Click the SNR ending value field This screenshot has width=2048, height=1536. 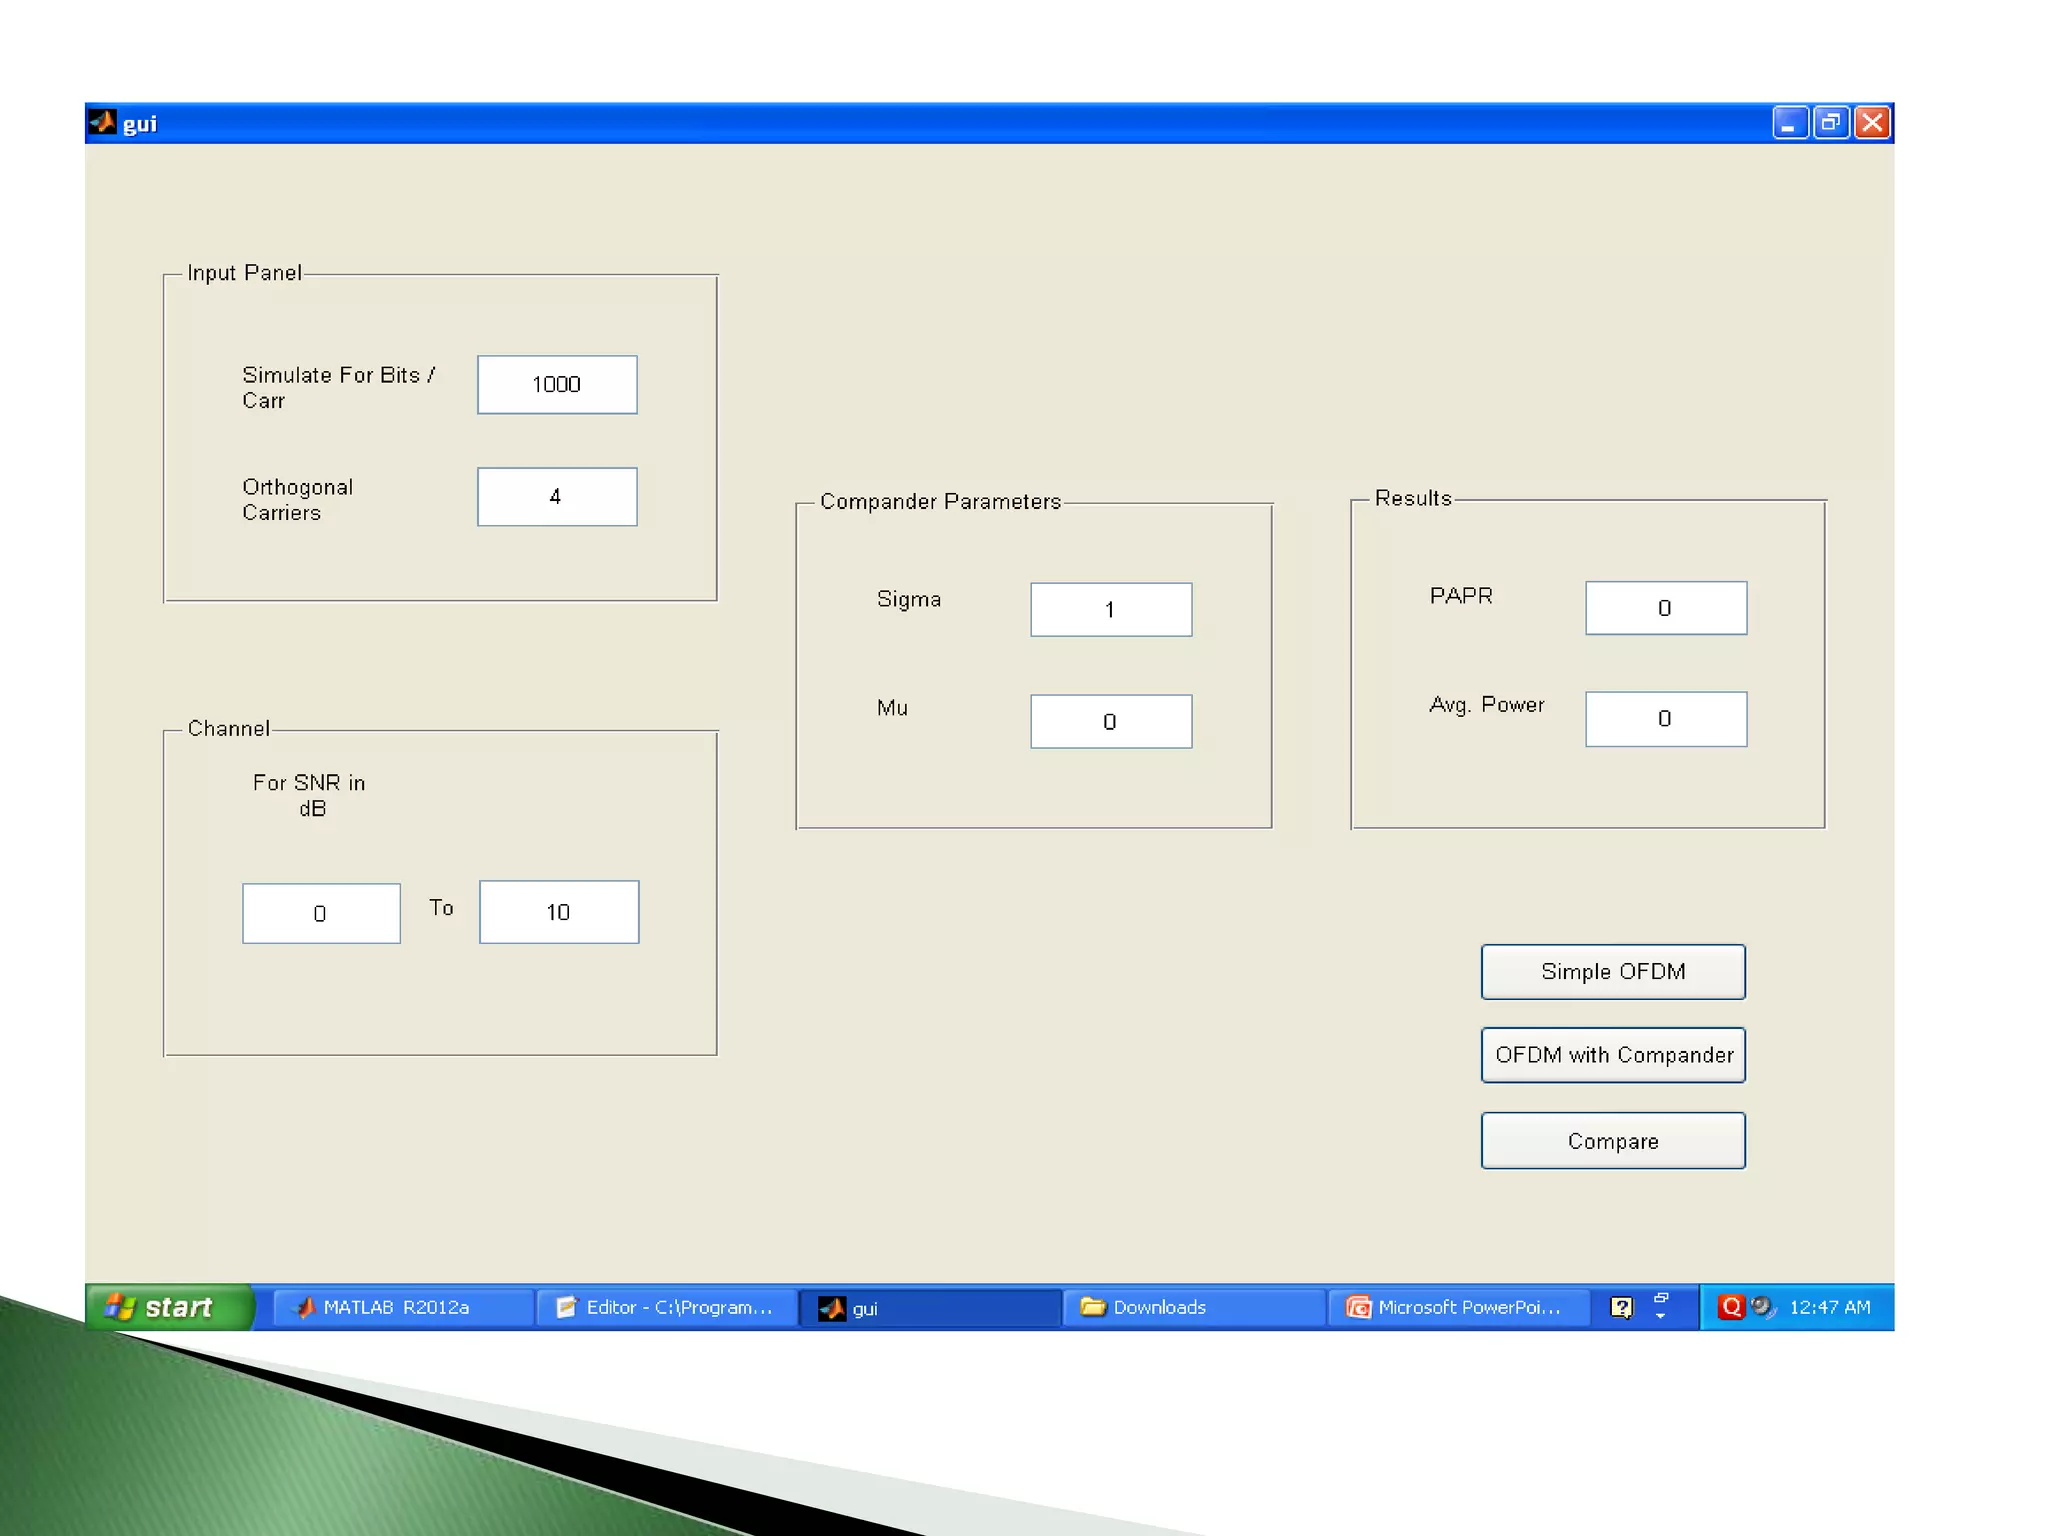pos(558,912)
